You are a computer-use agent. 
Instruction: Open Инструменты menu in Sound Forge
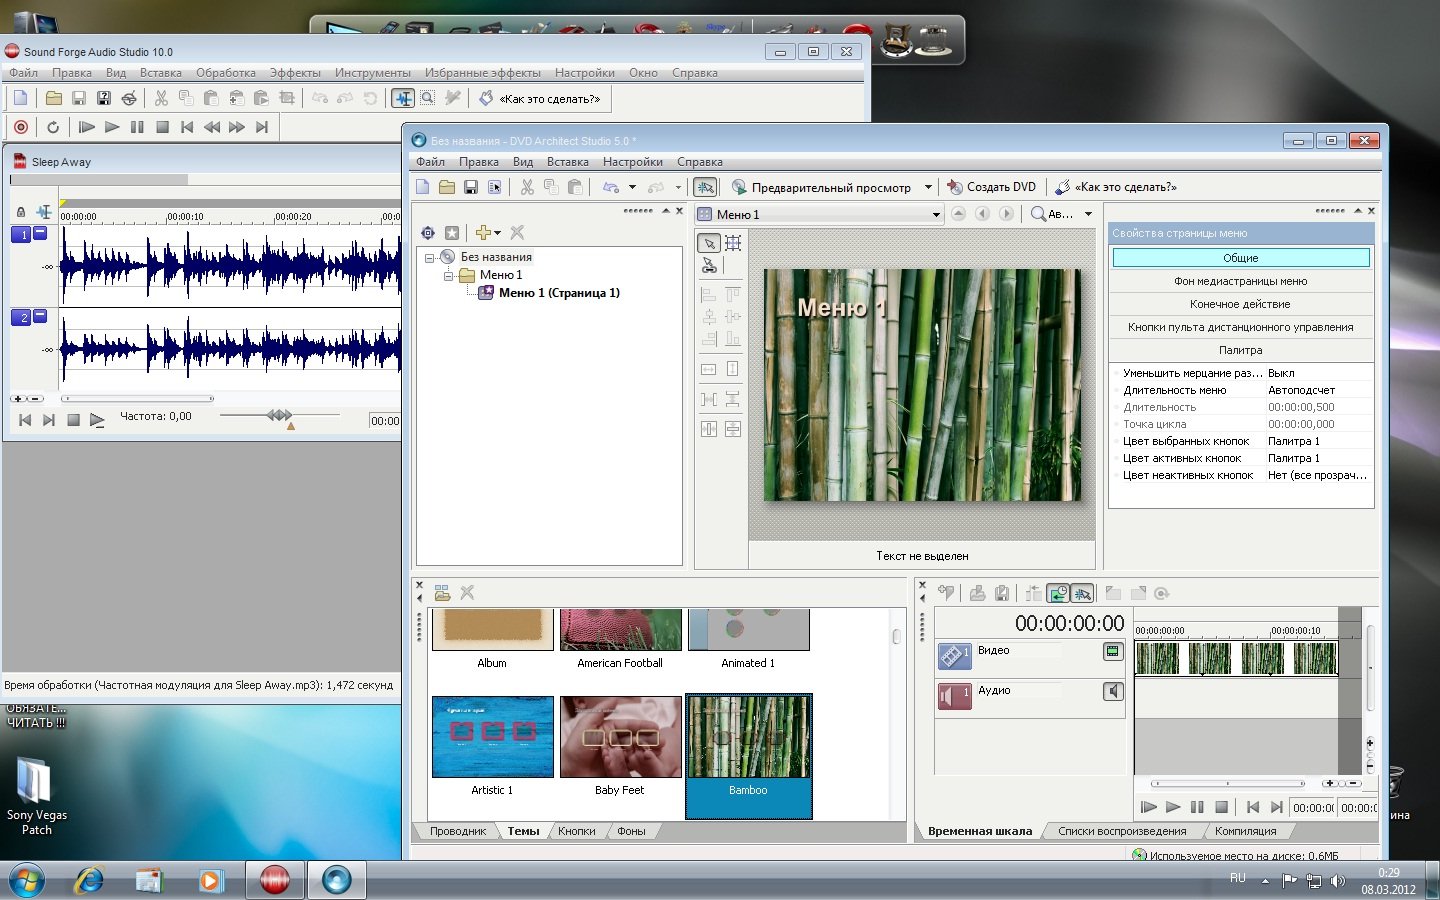[x=373, y=73]
